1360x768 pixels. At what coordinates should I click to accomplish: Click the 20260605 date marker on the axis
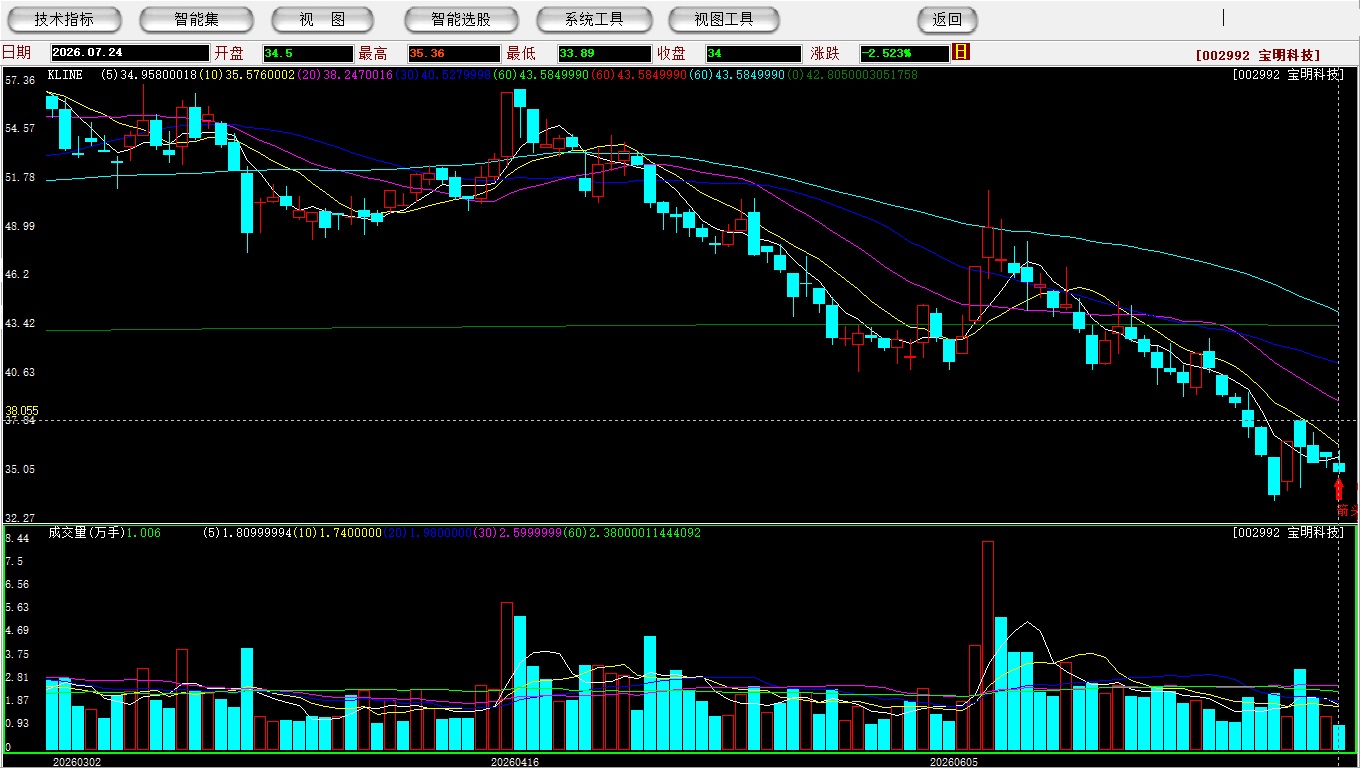pyautogui.click(x=955, y=762)
